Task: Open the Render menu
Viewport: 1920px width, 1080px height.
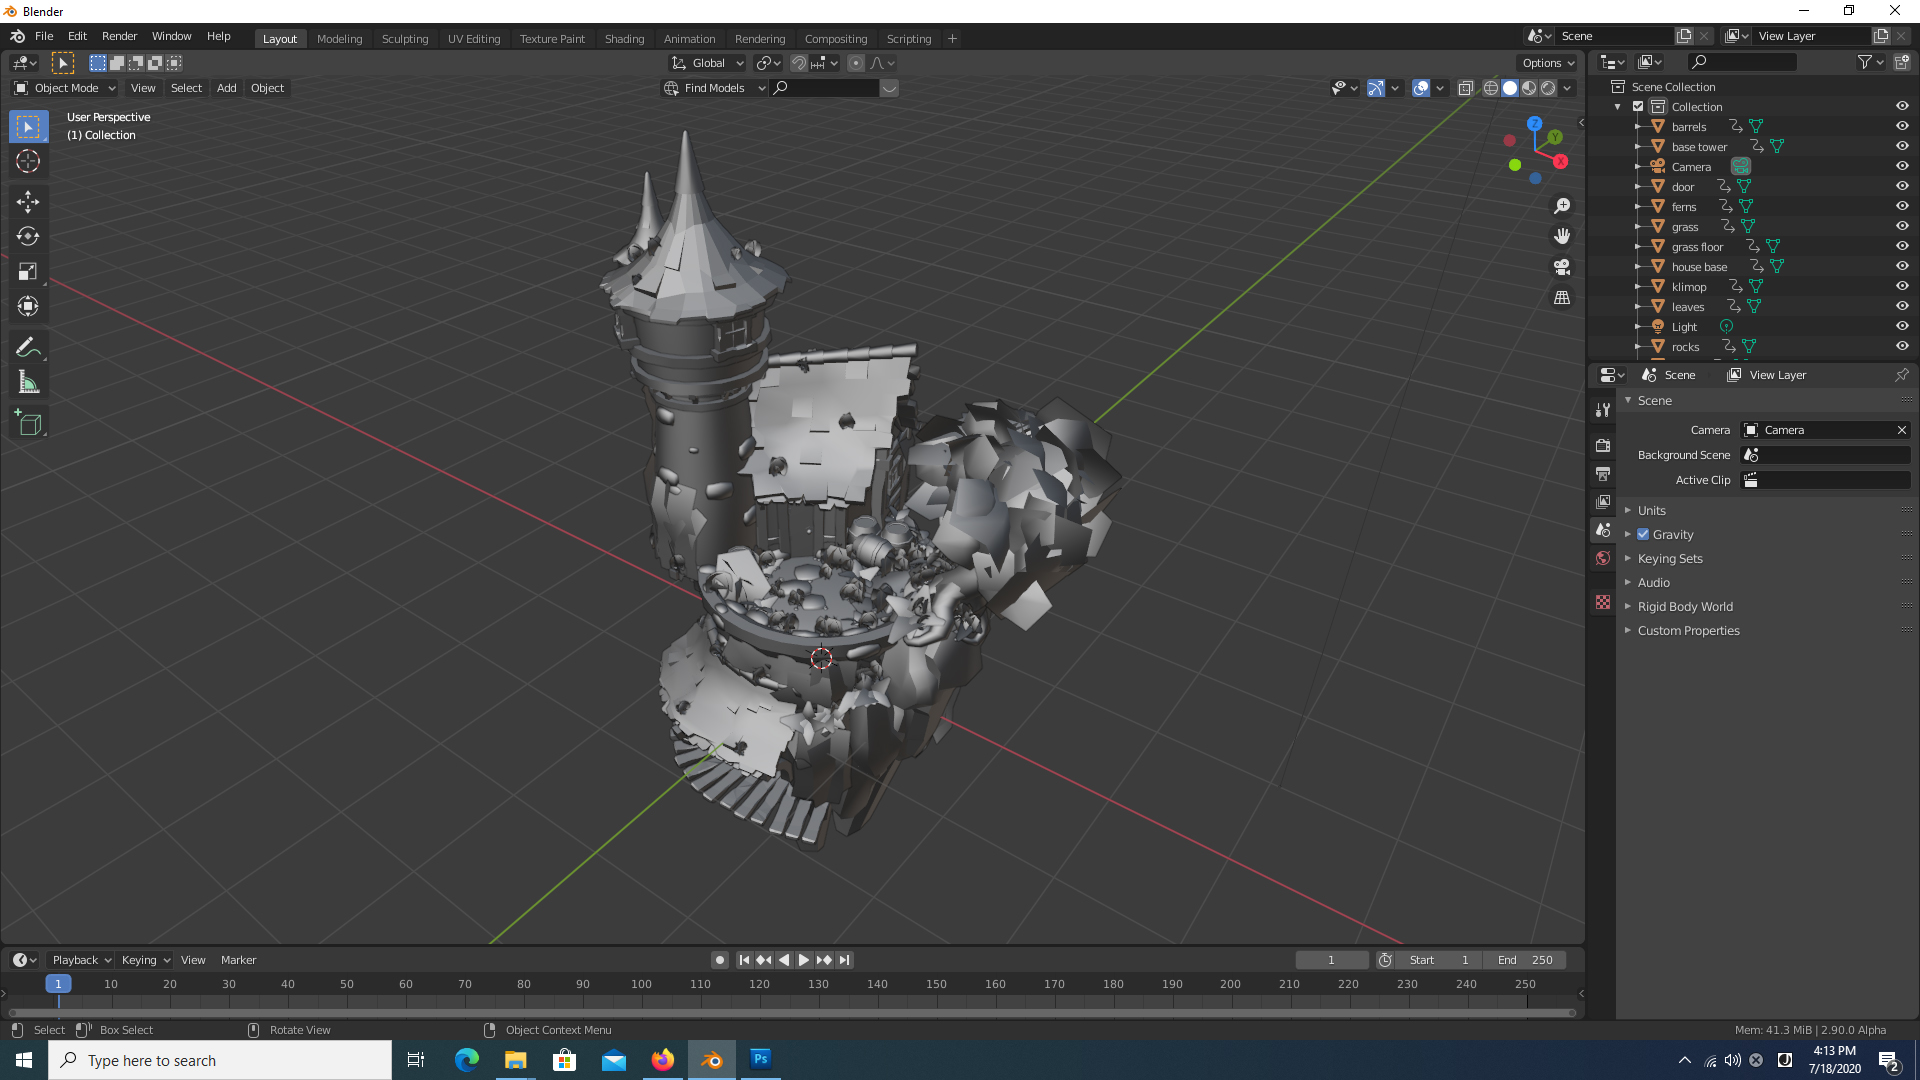Action: click(x=119, y=36)
